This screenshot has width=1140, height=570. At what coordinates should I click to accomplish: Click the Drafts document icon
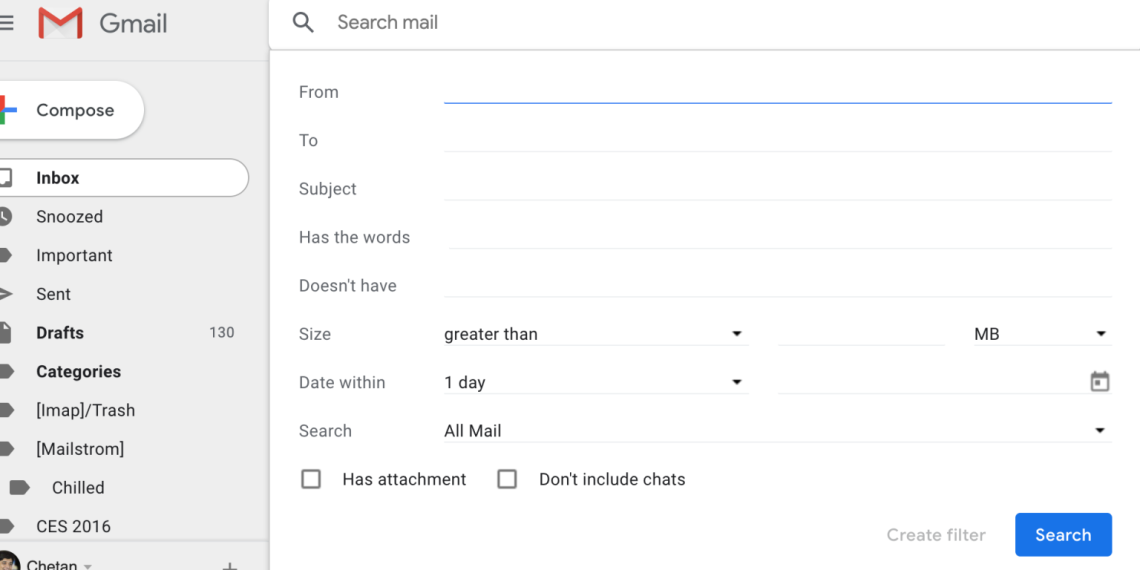click(x=6, y=333)
